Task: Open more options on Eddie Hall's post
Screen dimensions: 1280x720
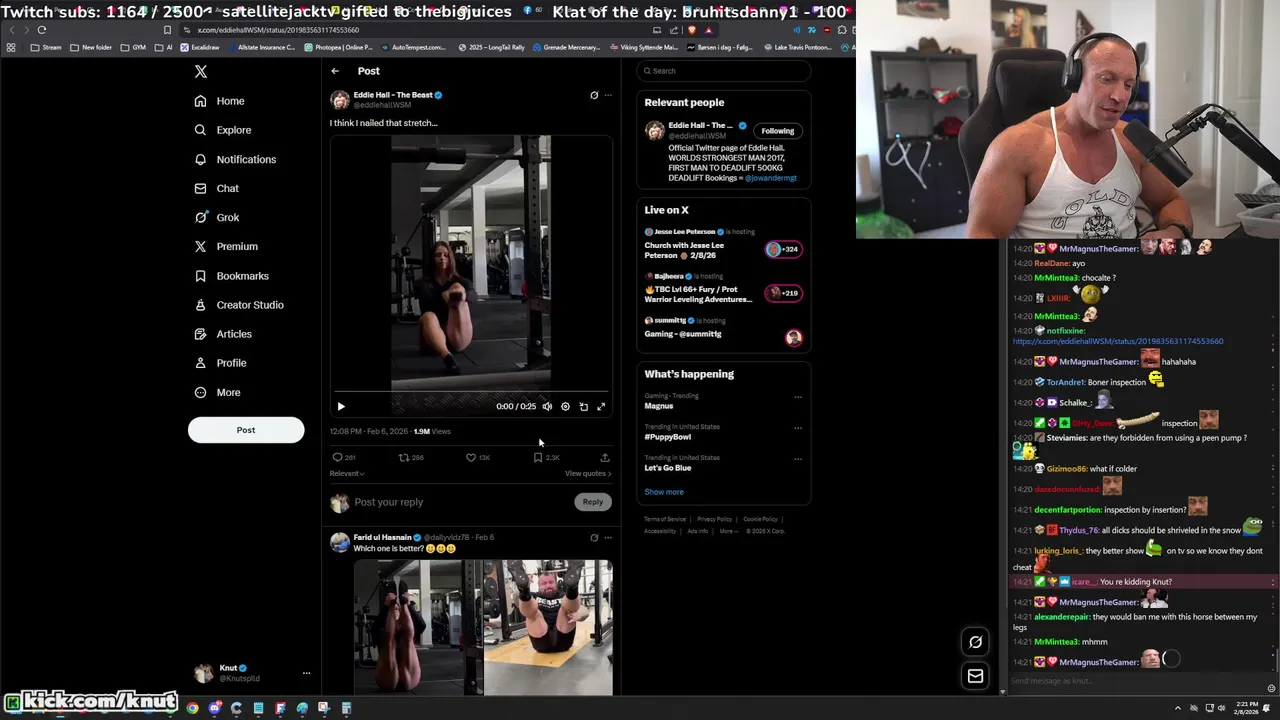Action: click(608, 95)
